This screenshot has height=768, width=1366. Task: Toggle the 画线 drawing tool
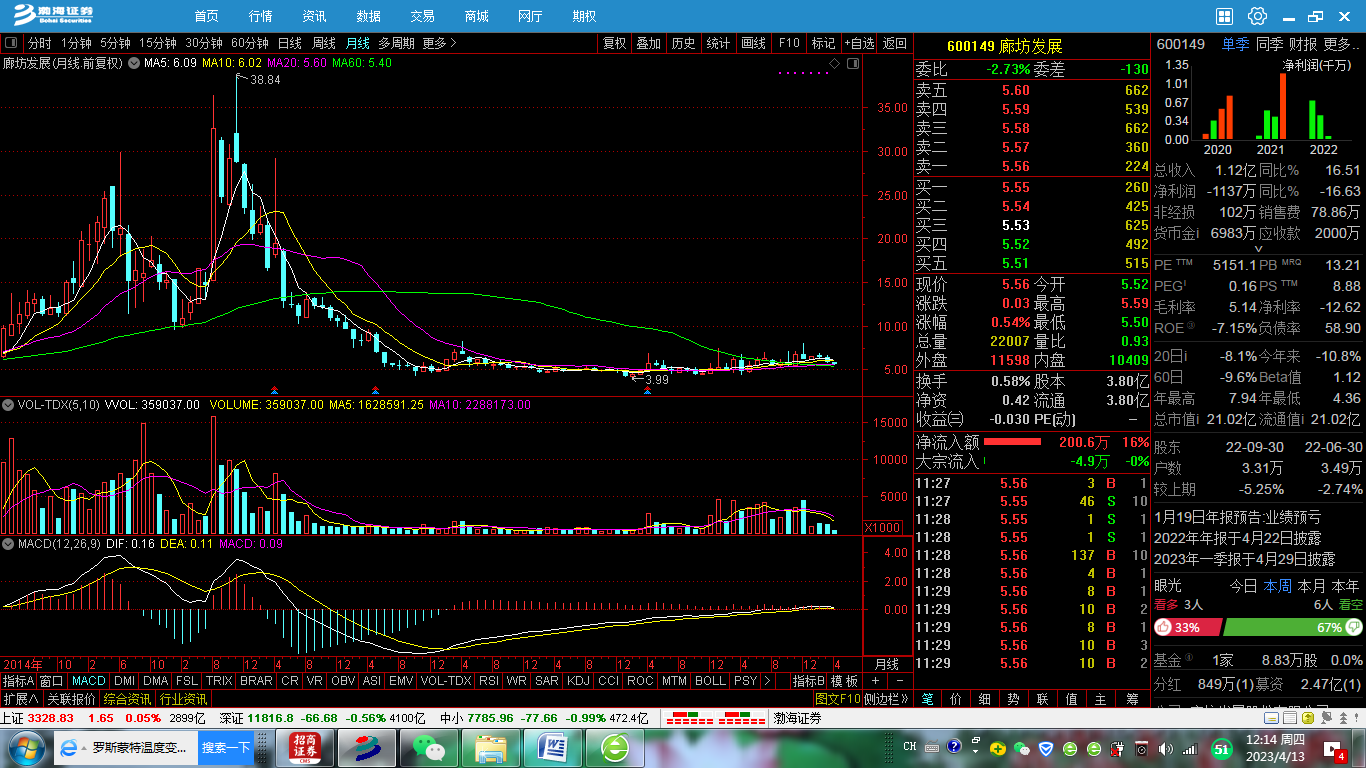(x=753, y=43)
